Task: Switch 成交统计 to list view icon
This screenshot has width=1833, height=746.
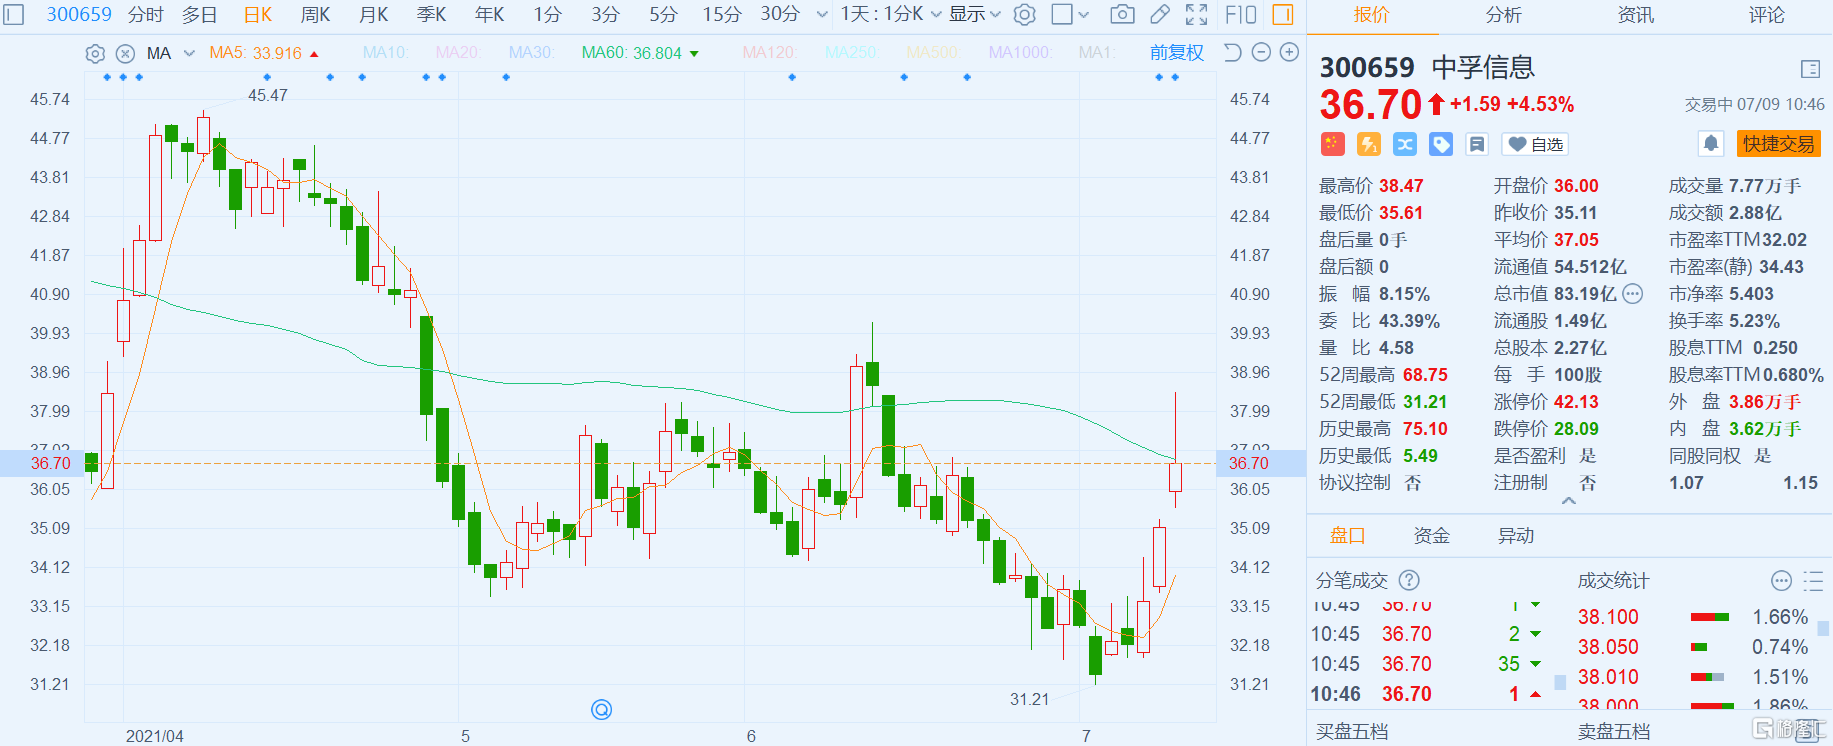Action: [1813, 581]
